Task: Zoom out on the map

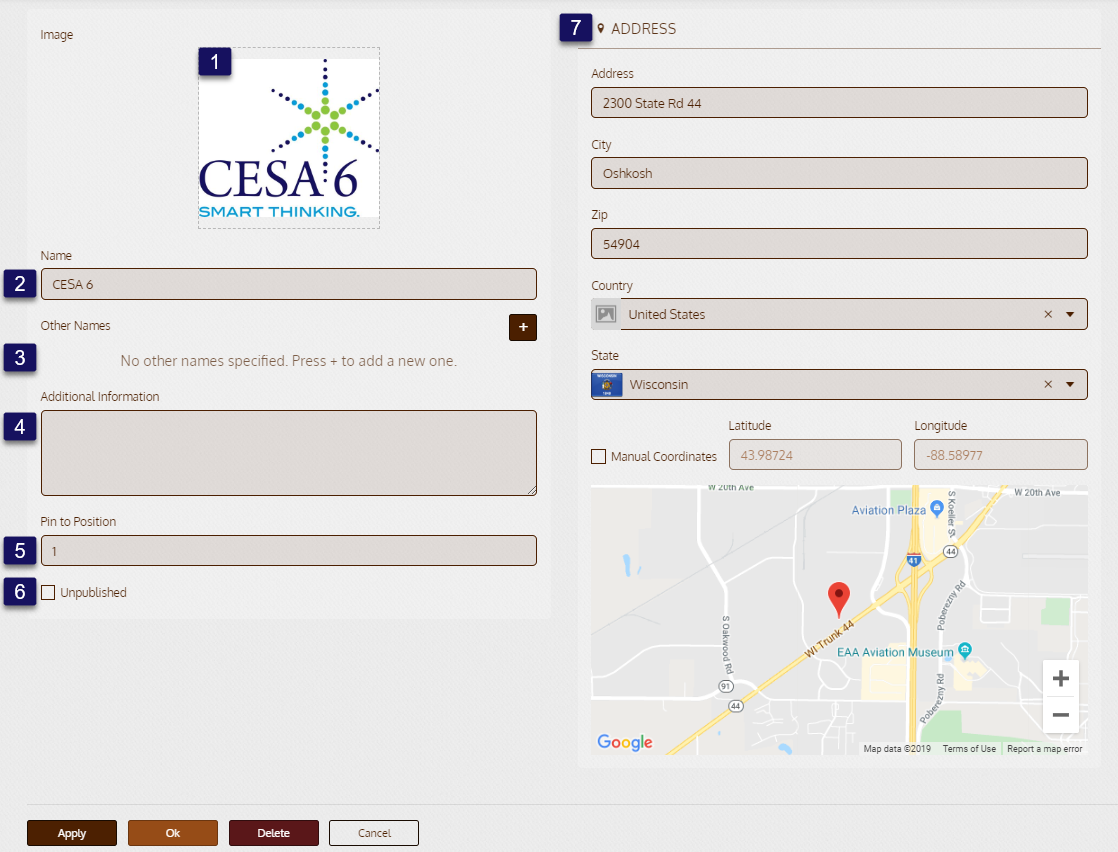Action: [1060, 714]
